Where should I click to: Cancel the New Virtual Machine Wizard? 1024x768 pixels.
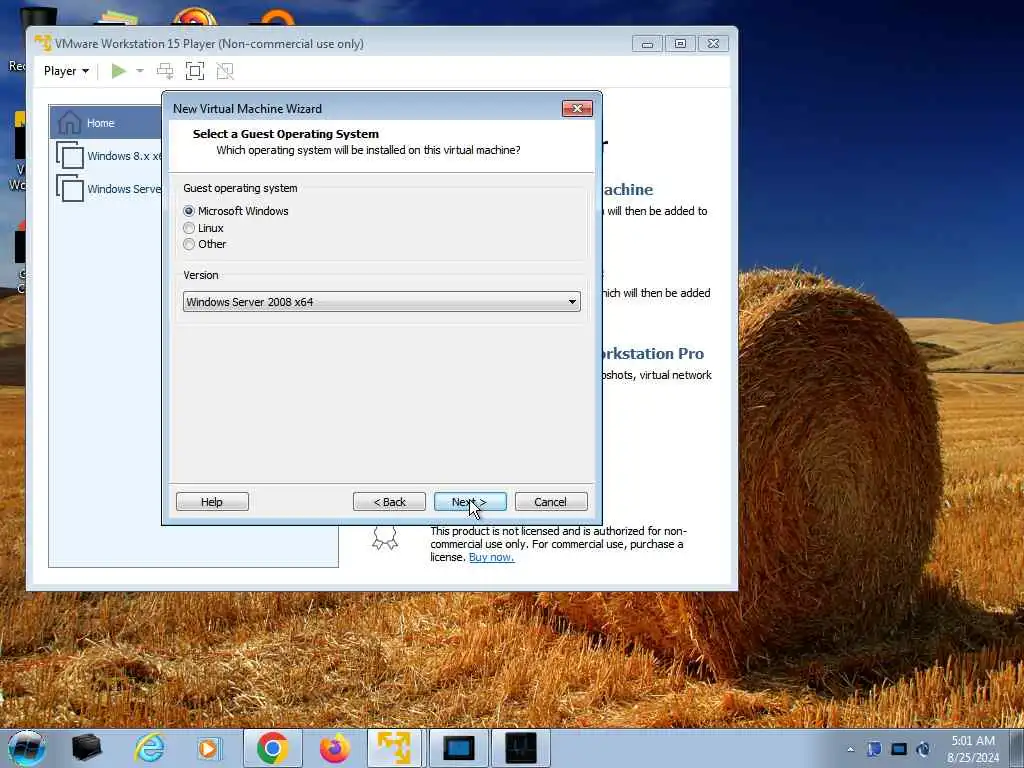coord(551,502)
